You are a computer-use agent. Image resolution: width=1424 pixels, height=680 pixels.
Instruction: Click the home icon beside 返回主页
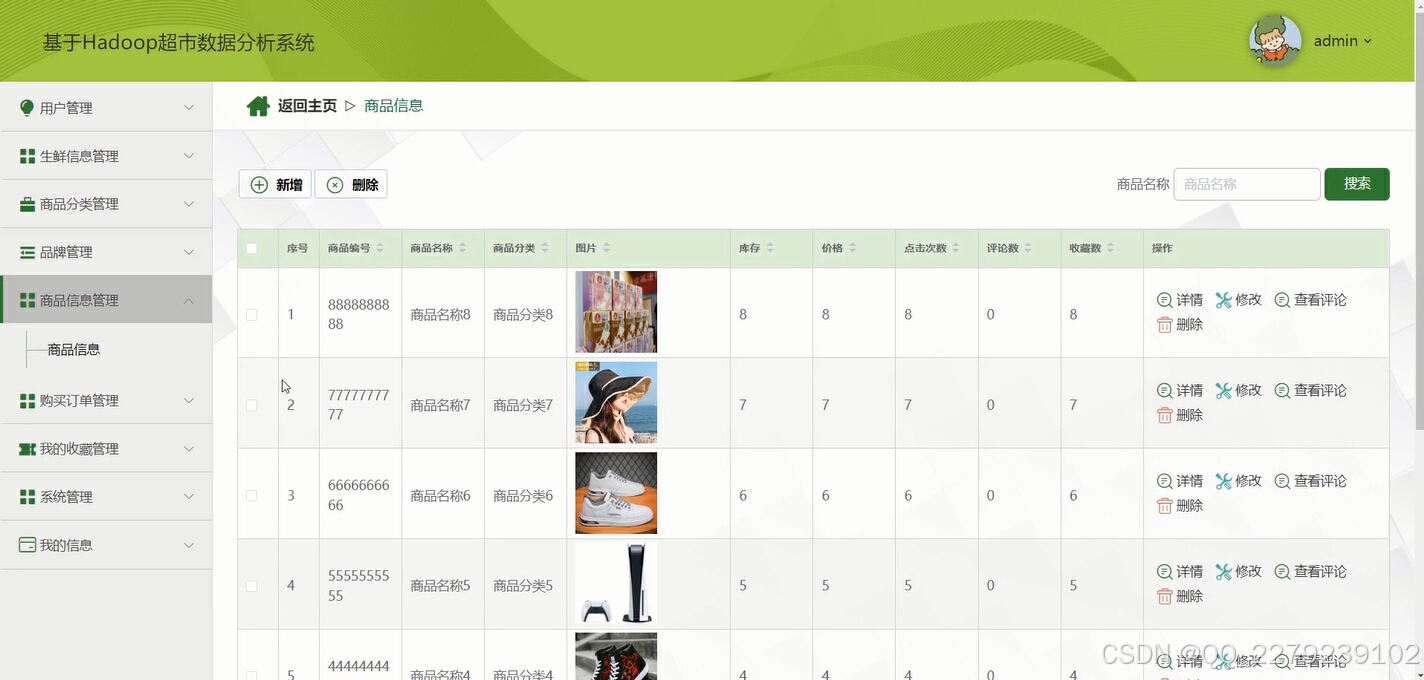[x=258, y=106]
